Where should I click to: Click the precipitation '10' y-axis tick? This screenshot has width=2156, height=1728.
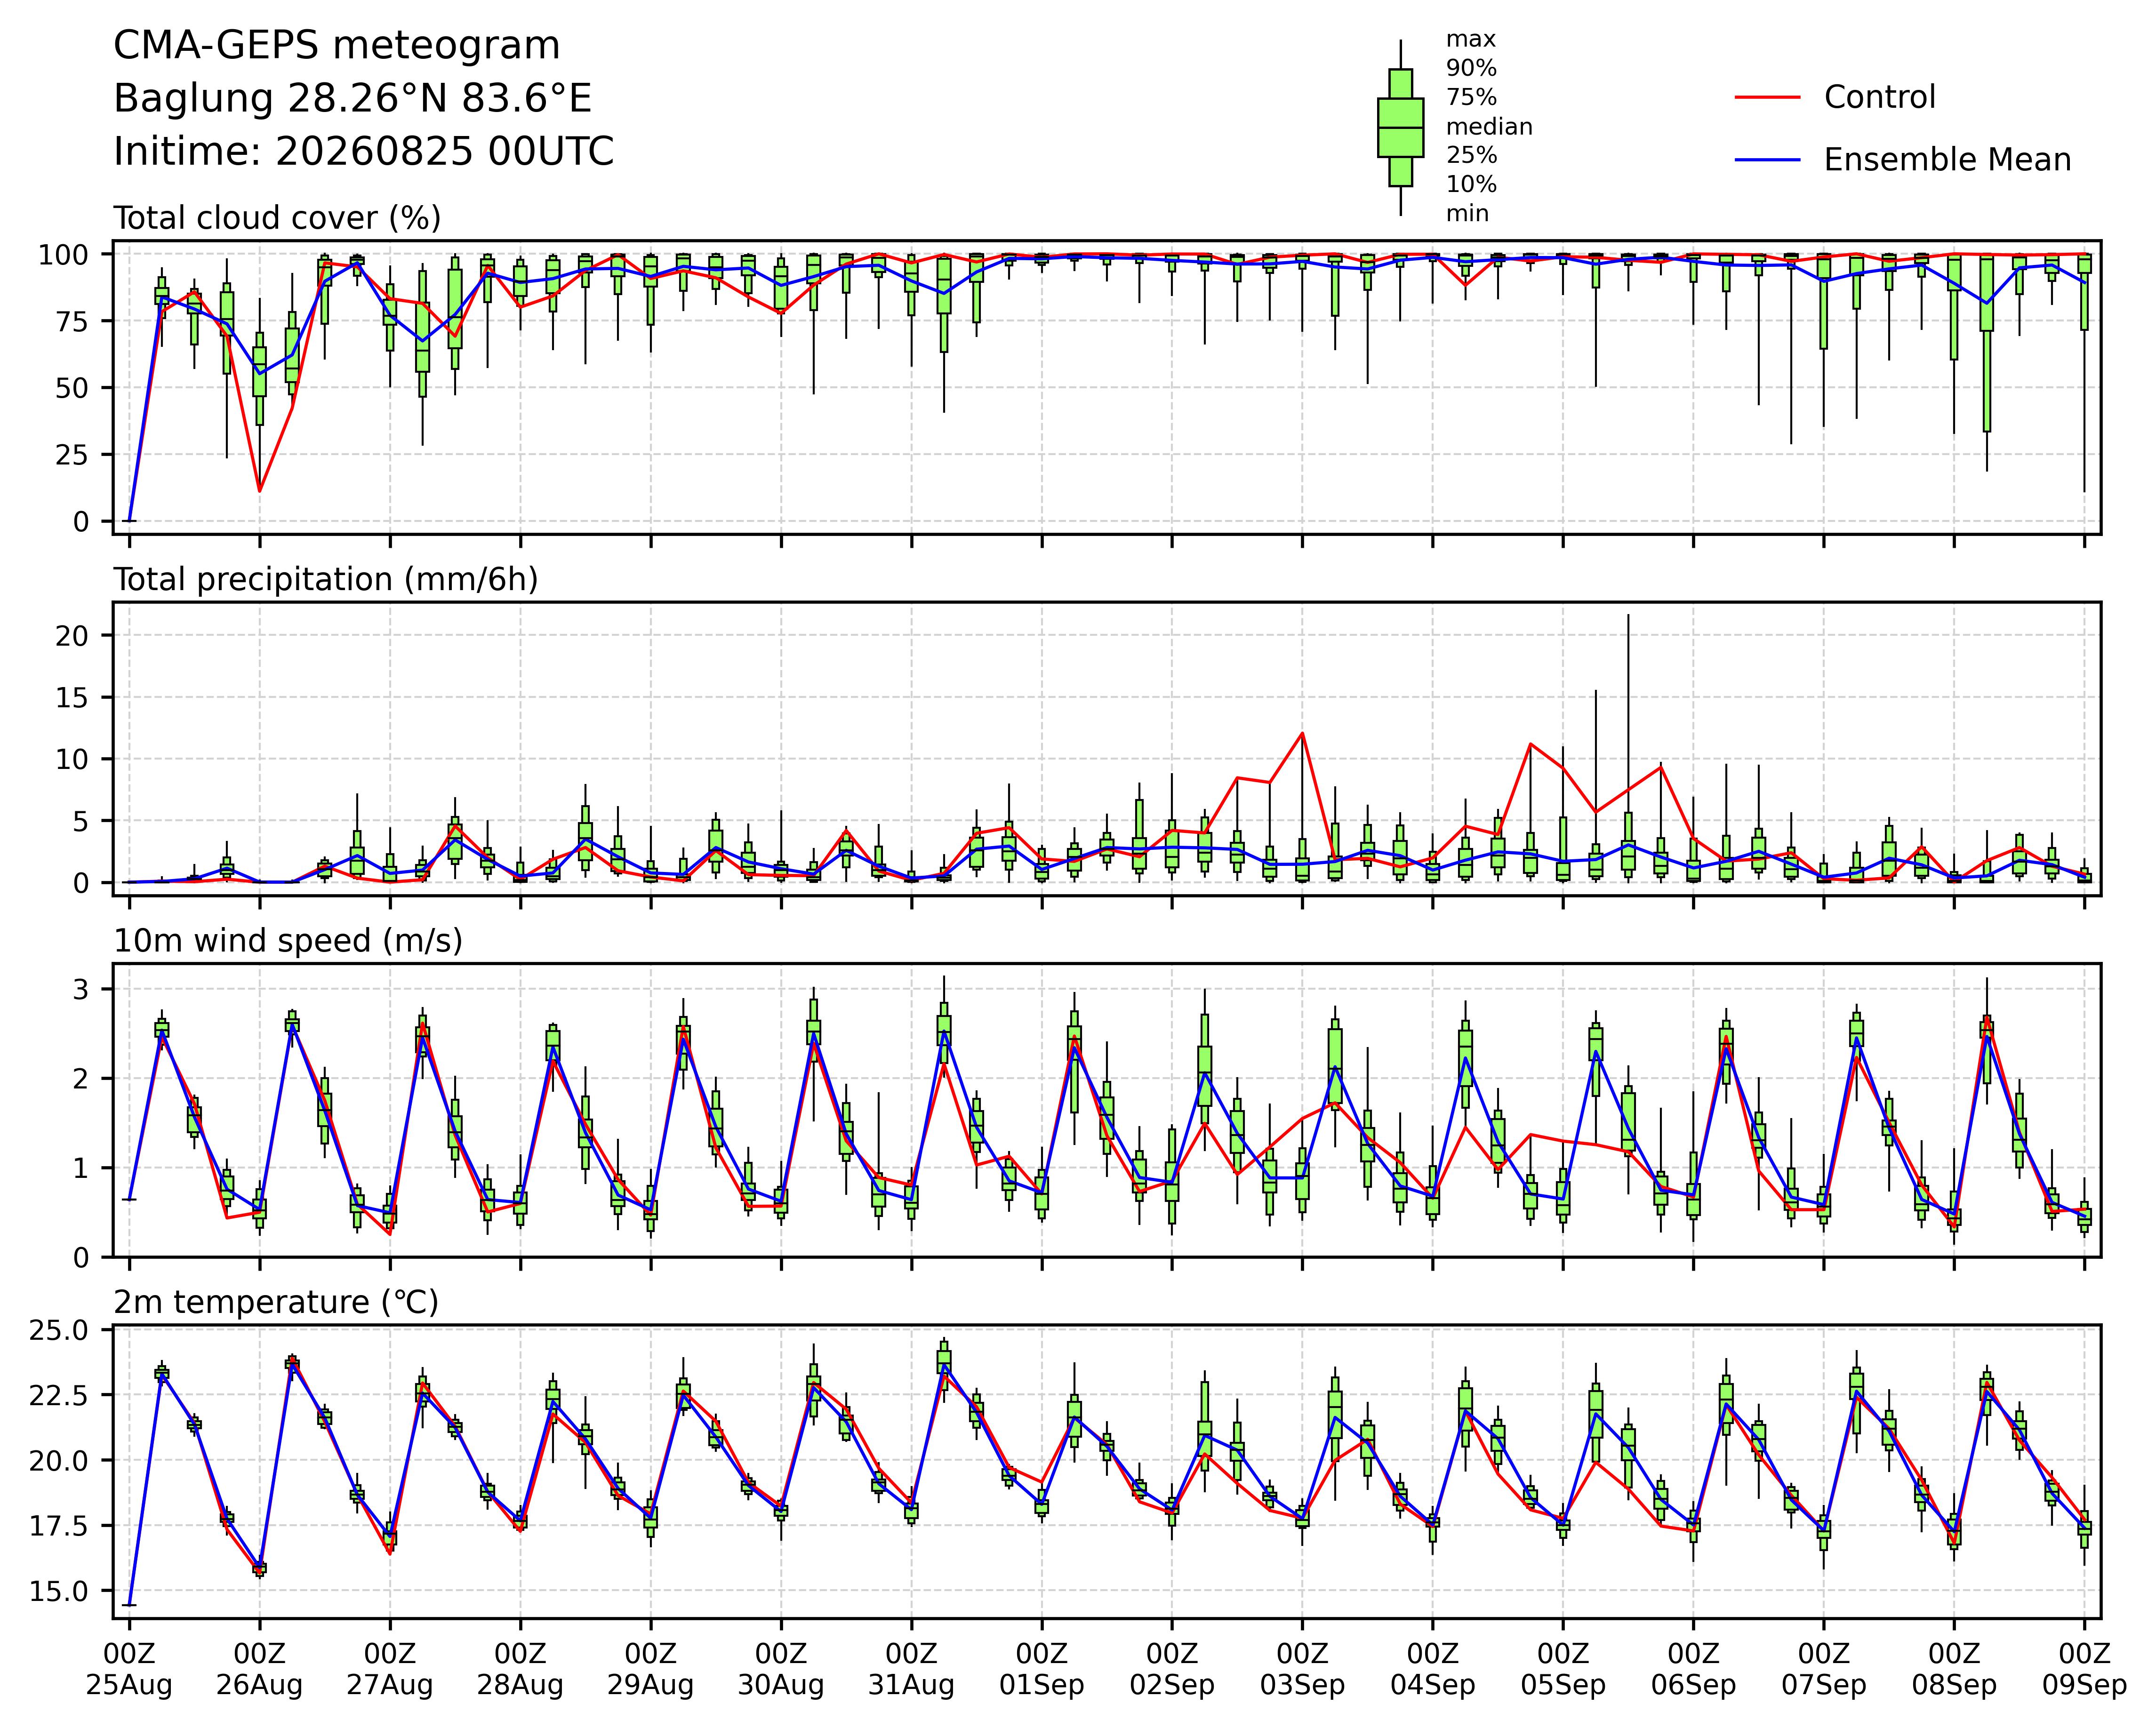click(73, 760)
